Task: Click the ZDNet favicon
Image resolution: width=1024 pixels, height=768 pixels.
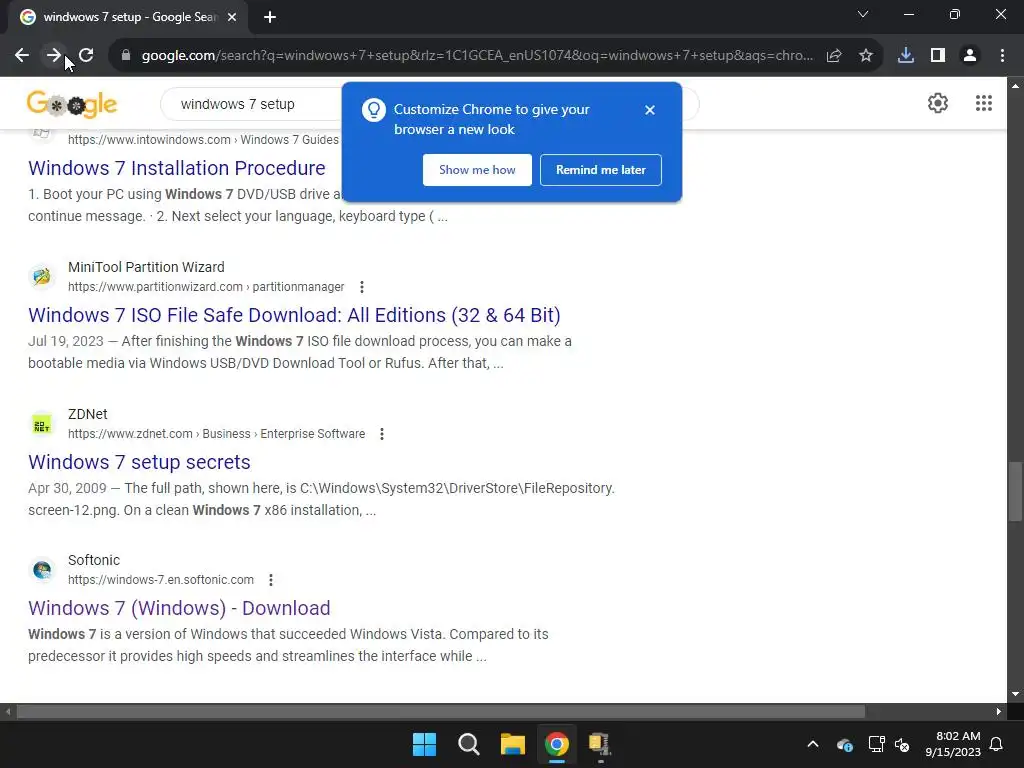Action: click(x=42, y=424)
